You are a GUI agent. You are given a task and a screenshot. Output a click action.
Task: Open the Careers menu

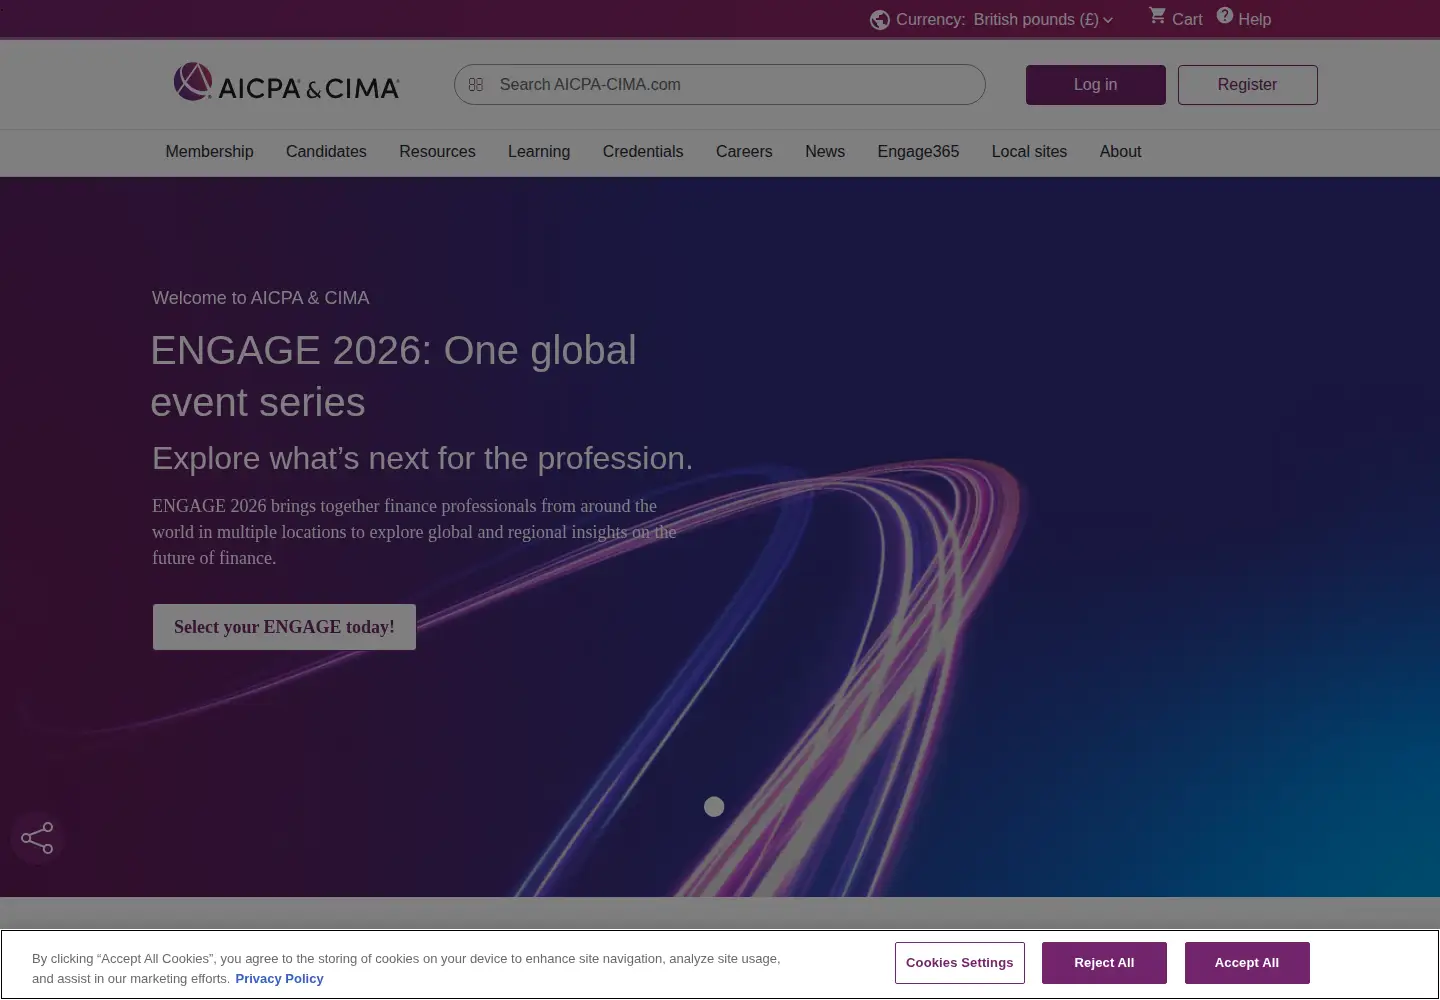pyautogui.click(x=744, y=152)
